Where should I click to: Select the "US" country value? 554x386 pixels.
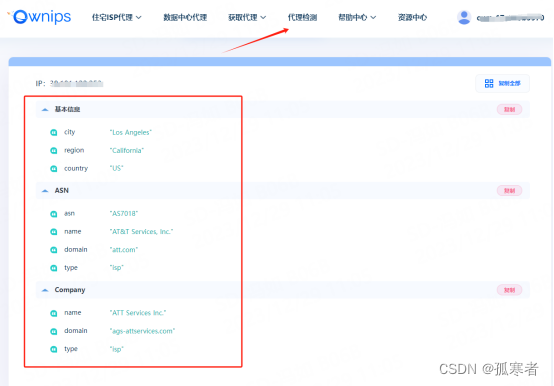tap(116, 168)
